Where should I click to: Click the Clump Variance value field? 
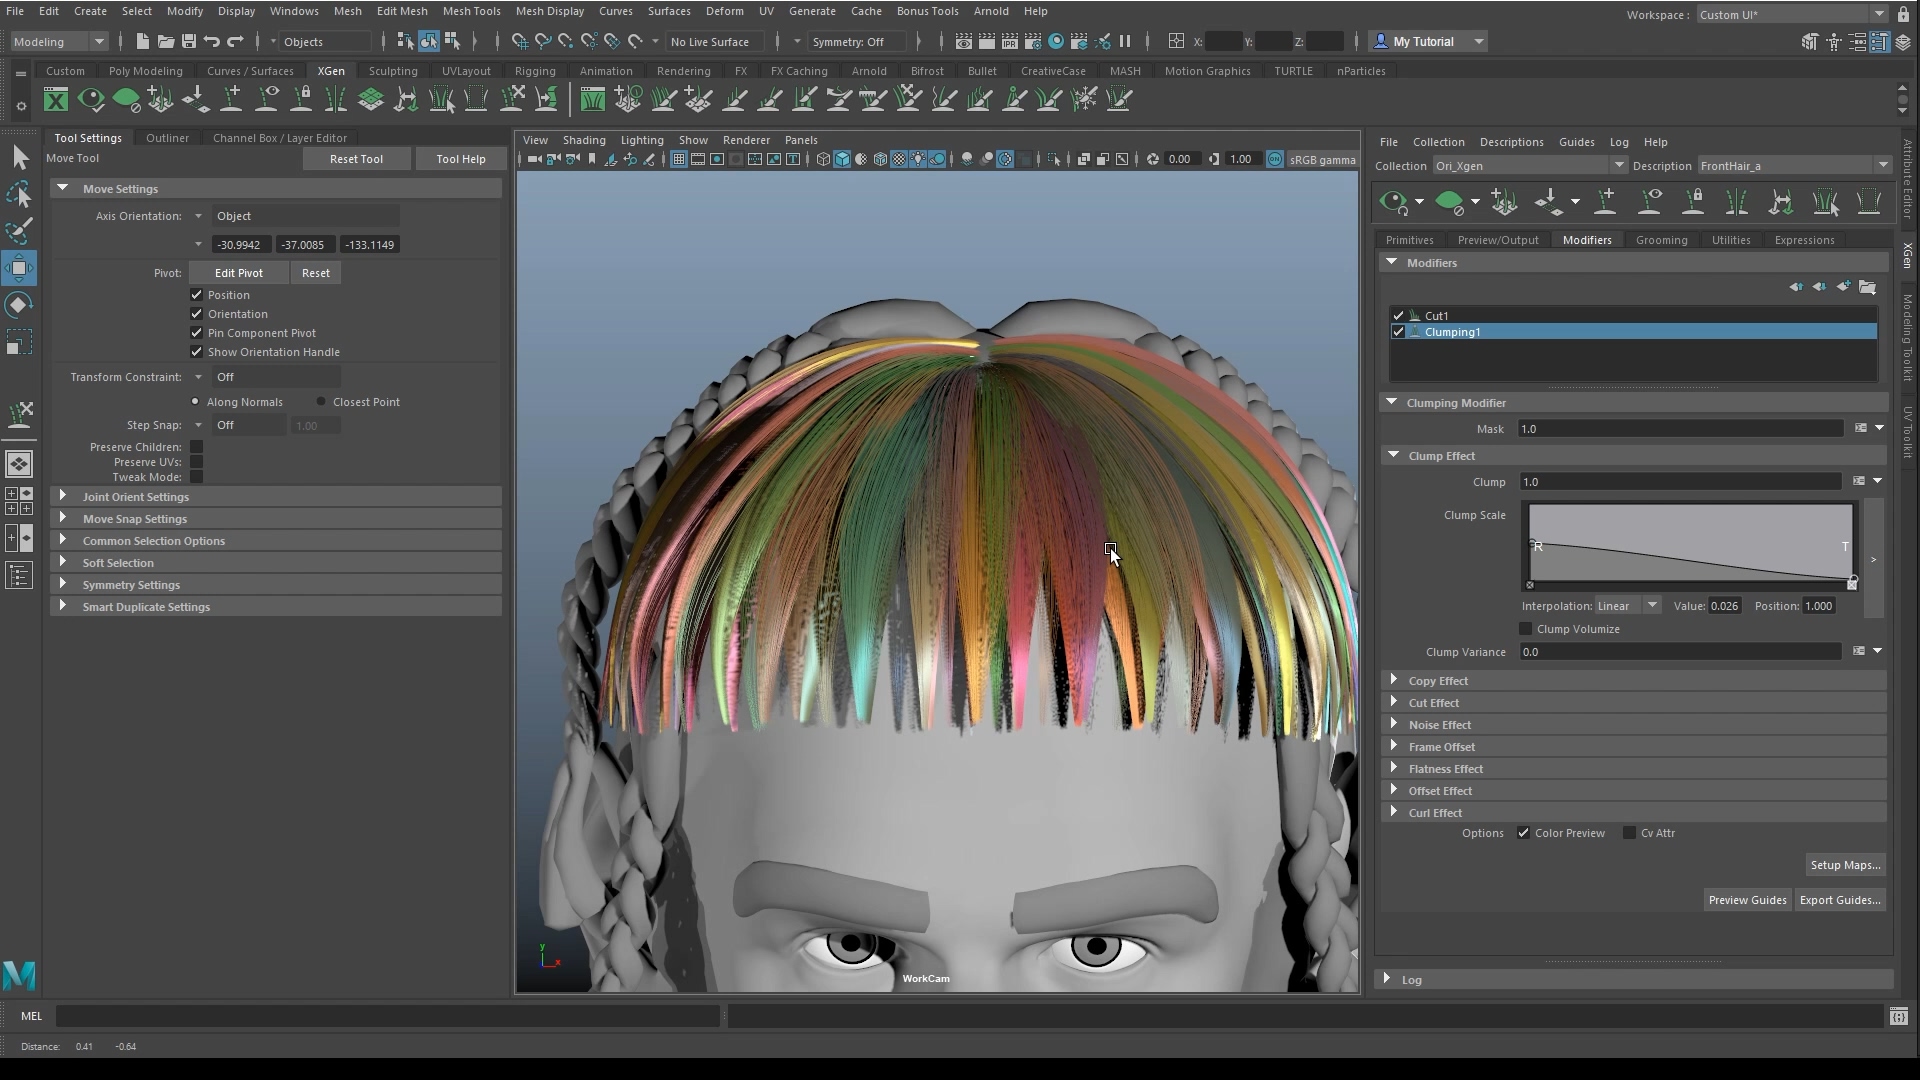1680,652
